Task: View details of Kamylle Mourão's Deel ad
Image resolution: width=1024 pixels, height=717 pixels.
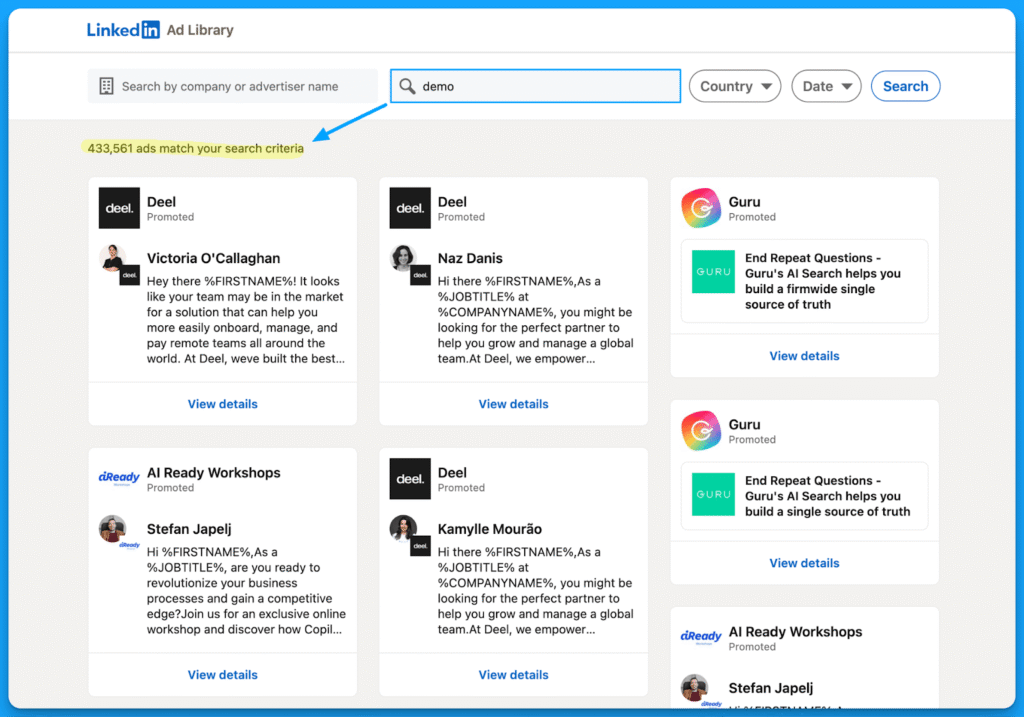Action: (x=513, y=675)
